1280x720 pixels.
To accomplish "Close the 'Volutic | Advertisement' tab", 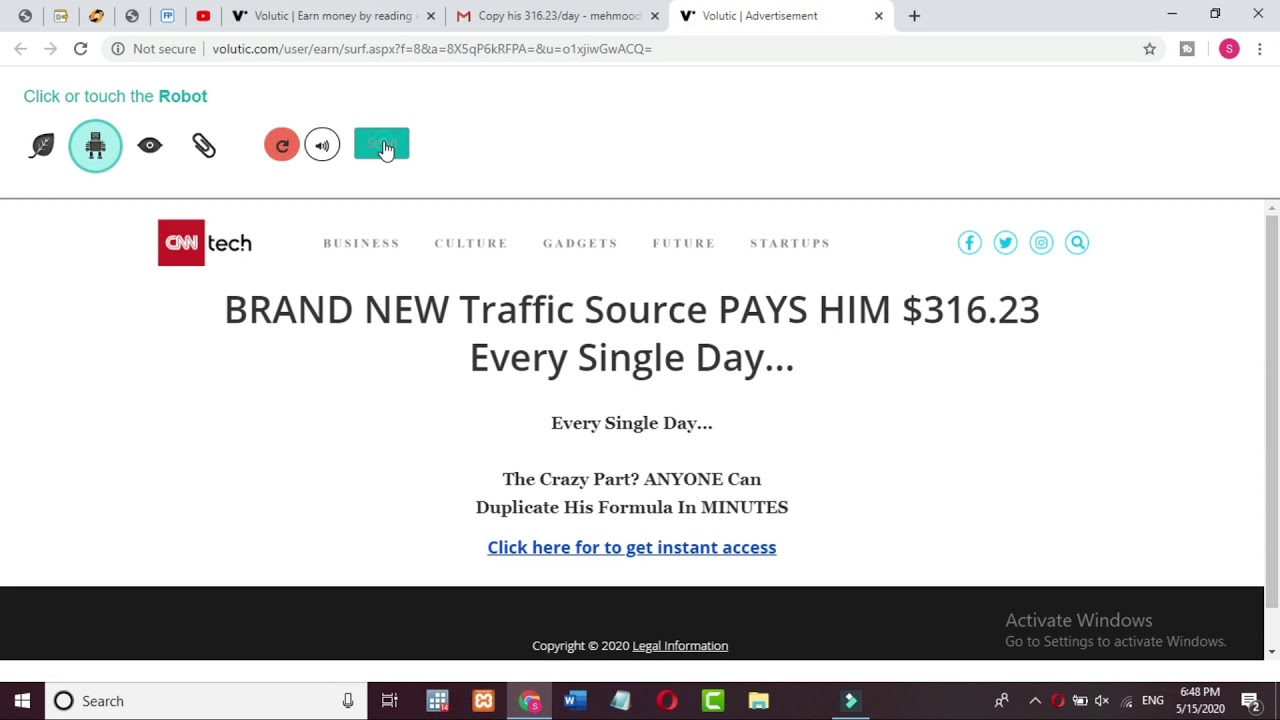I will click(879, 16).
